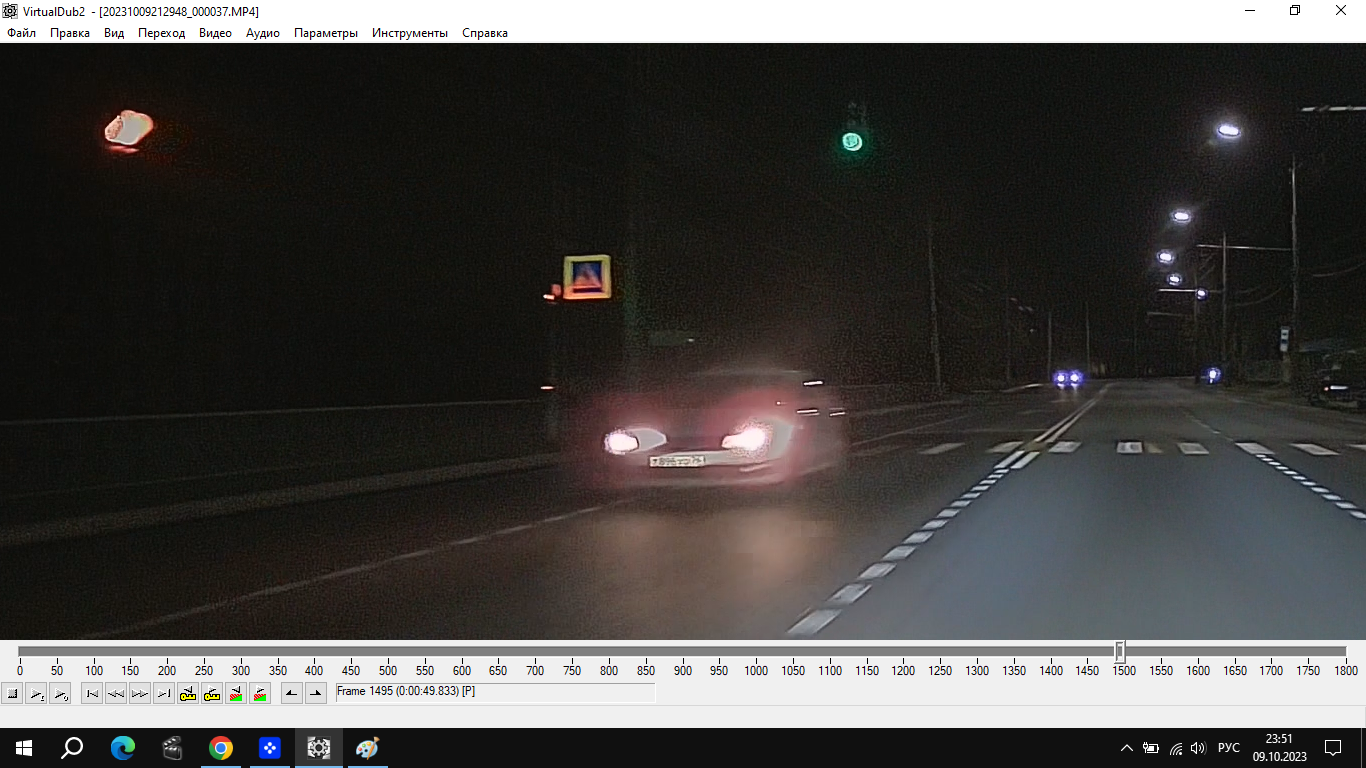Go to previous keyframe
Screen dimensions: 1366x768
(x=188, y=693)
